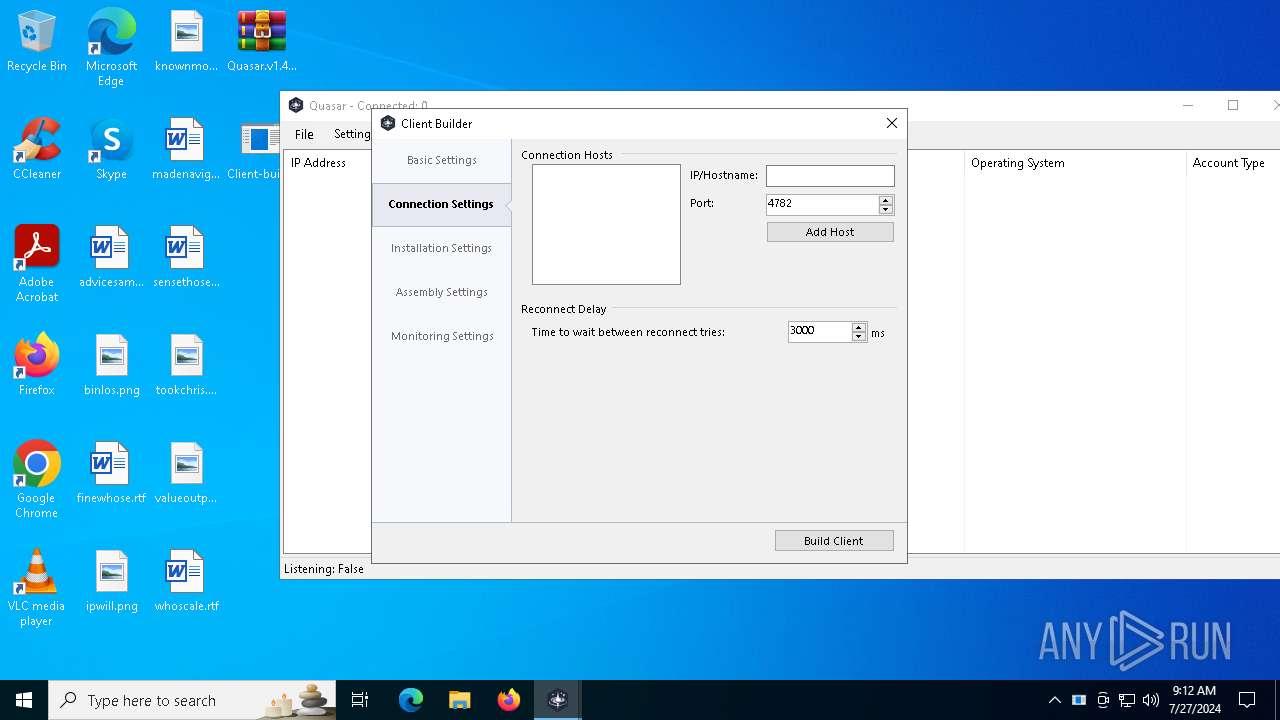Switch to the Installation Settings tab

[441, 248]
